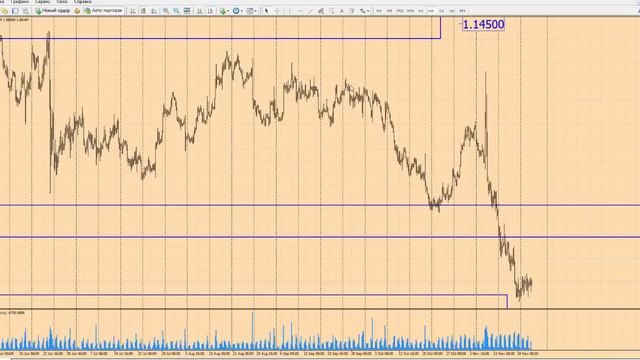The width and height of the screenshot is (640, 360).
Task: Click the tile windows icon
Action: (187, 11)
